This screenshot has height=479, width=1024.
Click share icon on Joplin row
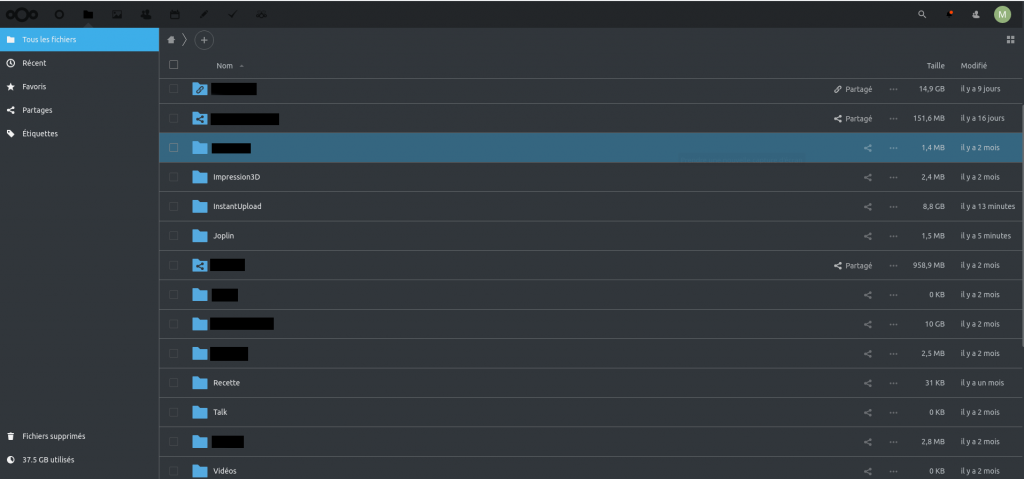(868, 236)
